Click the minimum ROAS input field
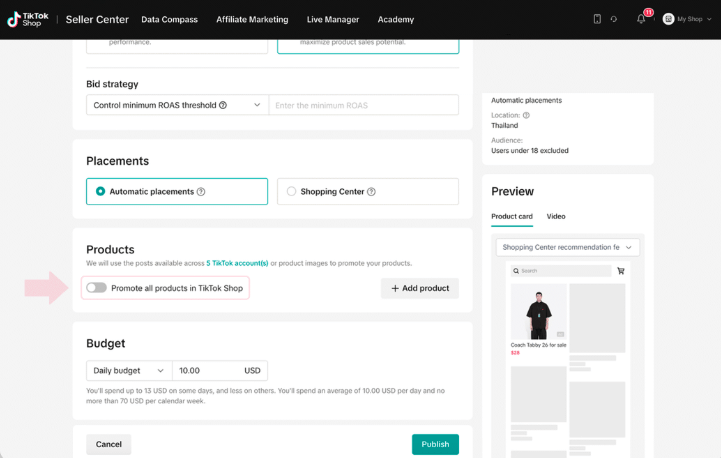 tap(363, 105)
